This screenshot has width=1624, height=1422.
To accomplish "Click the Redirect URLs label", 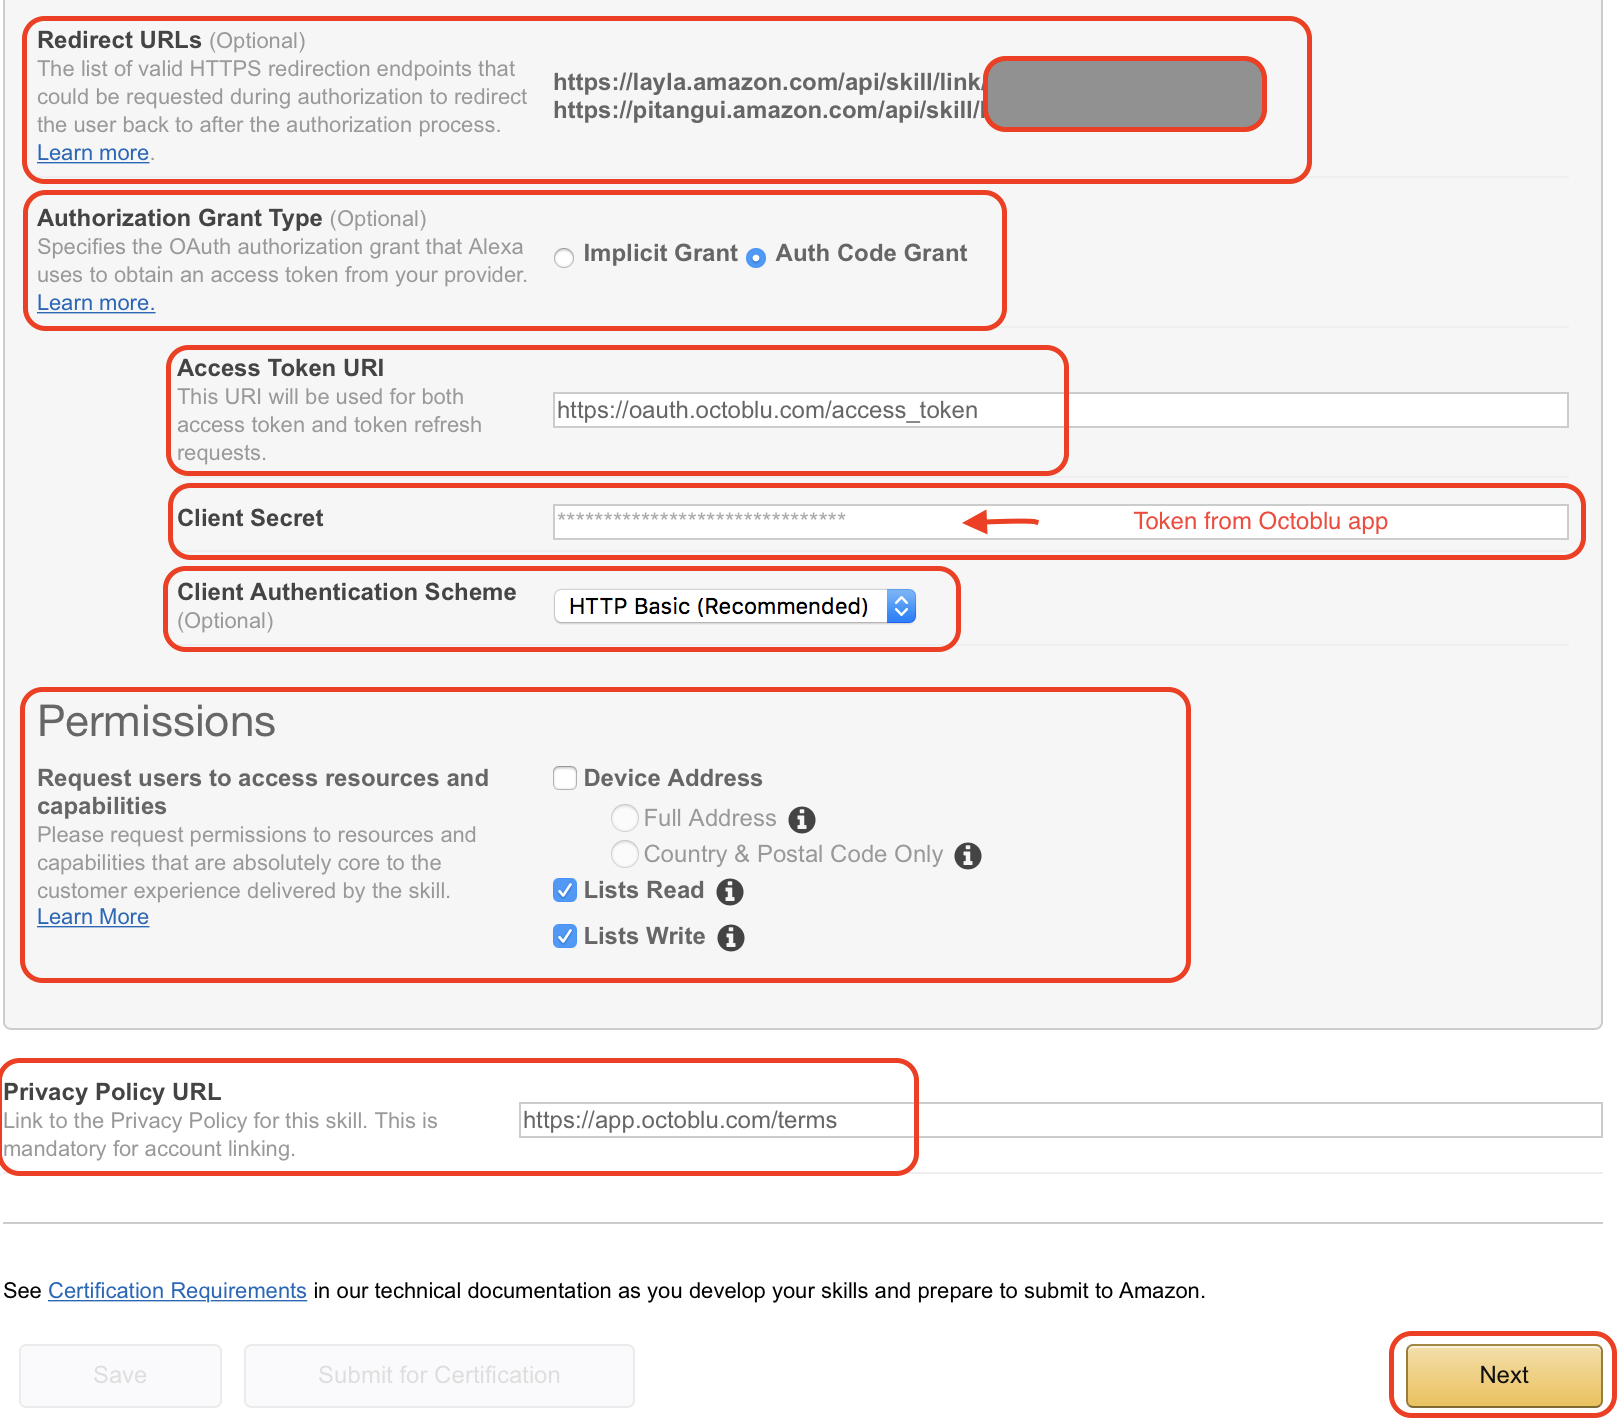I will [119, 40].
